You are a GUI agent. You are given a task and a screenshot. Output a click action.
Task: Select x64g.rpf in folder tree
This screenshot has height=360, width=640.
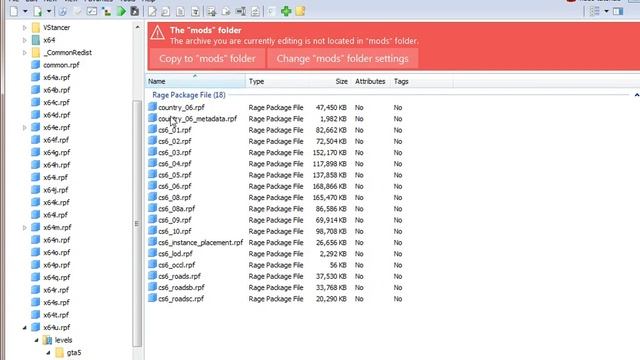point(56,152)
